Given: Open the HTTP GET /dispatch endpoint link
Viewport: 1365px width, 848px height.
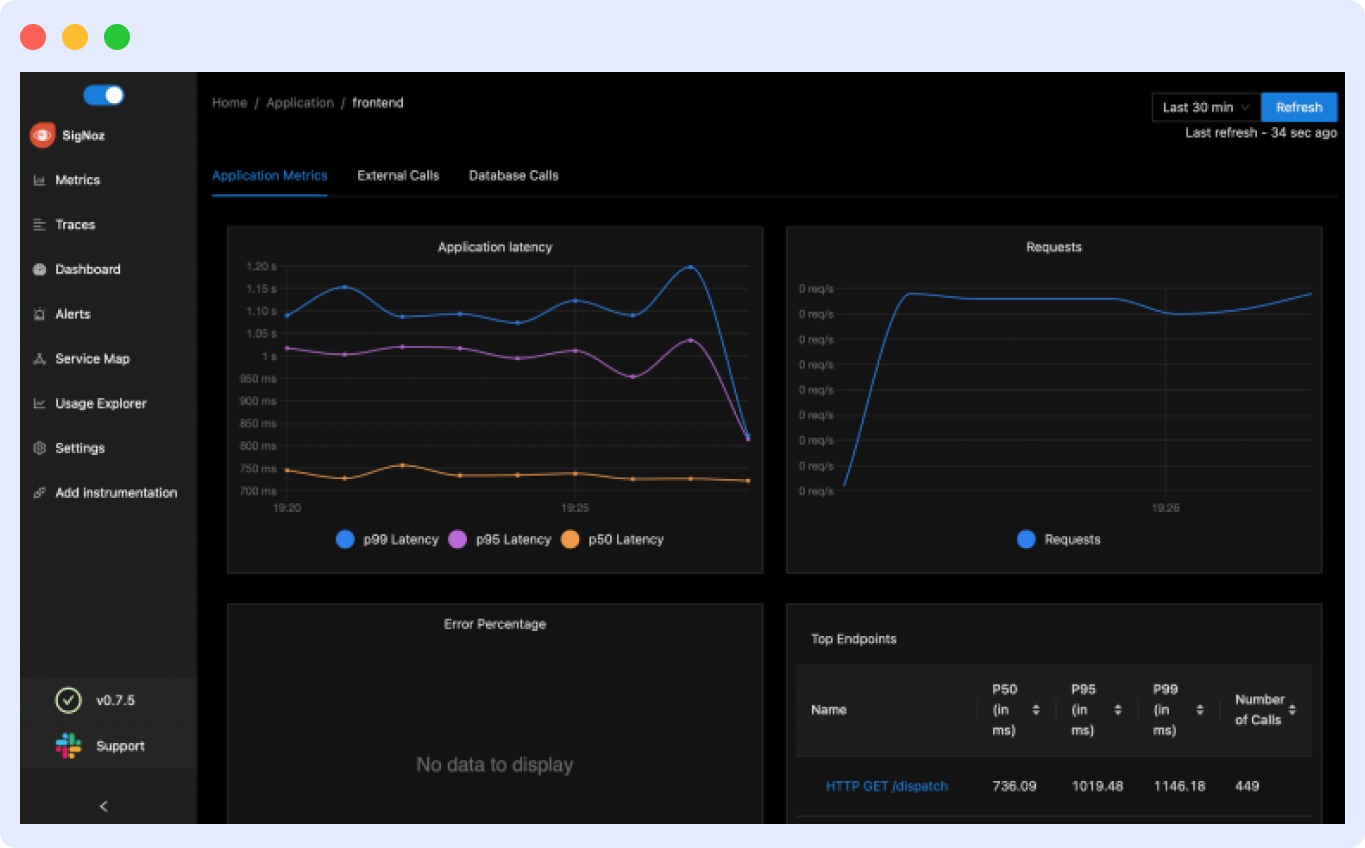Looking at the screenshot, I should click(885, 786).
